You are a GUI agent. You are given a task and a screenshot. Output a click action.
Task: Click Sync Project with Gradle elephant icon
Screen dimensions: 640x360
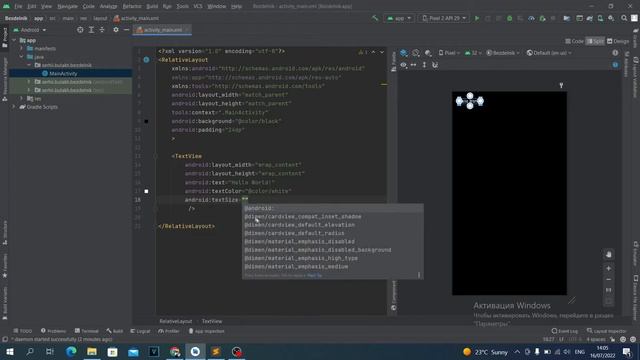point(589,18)
